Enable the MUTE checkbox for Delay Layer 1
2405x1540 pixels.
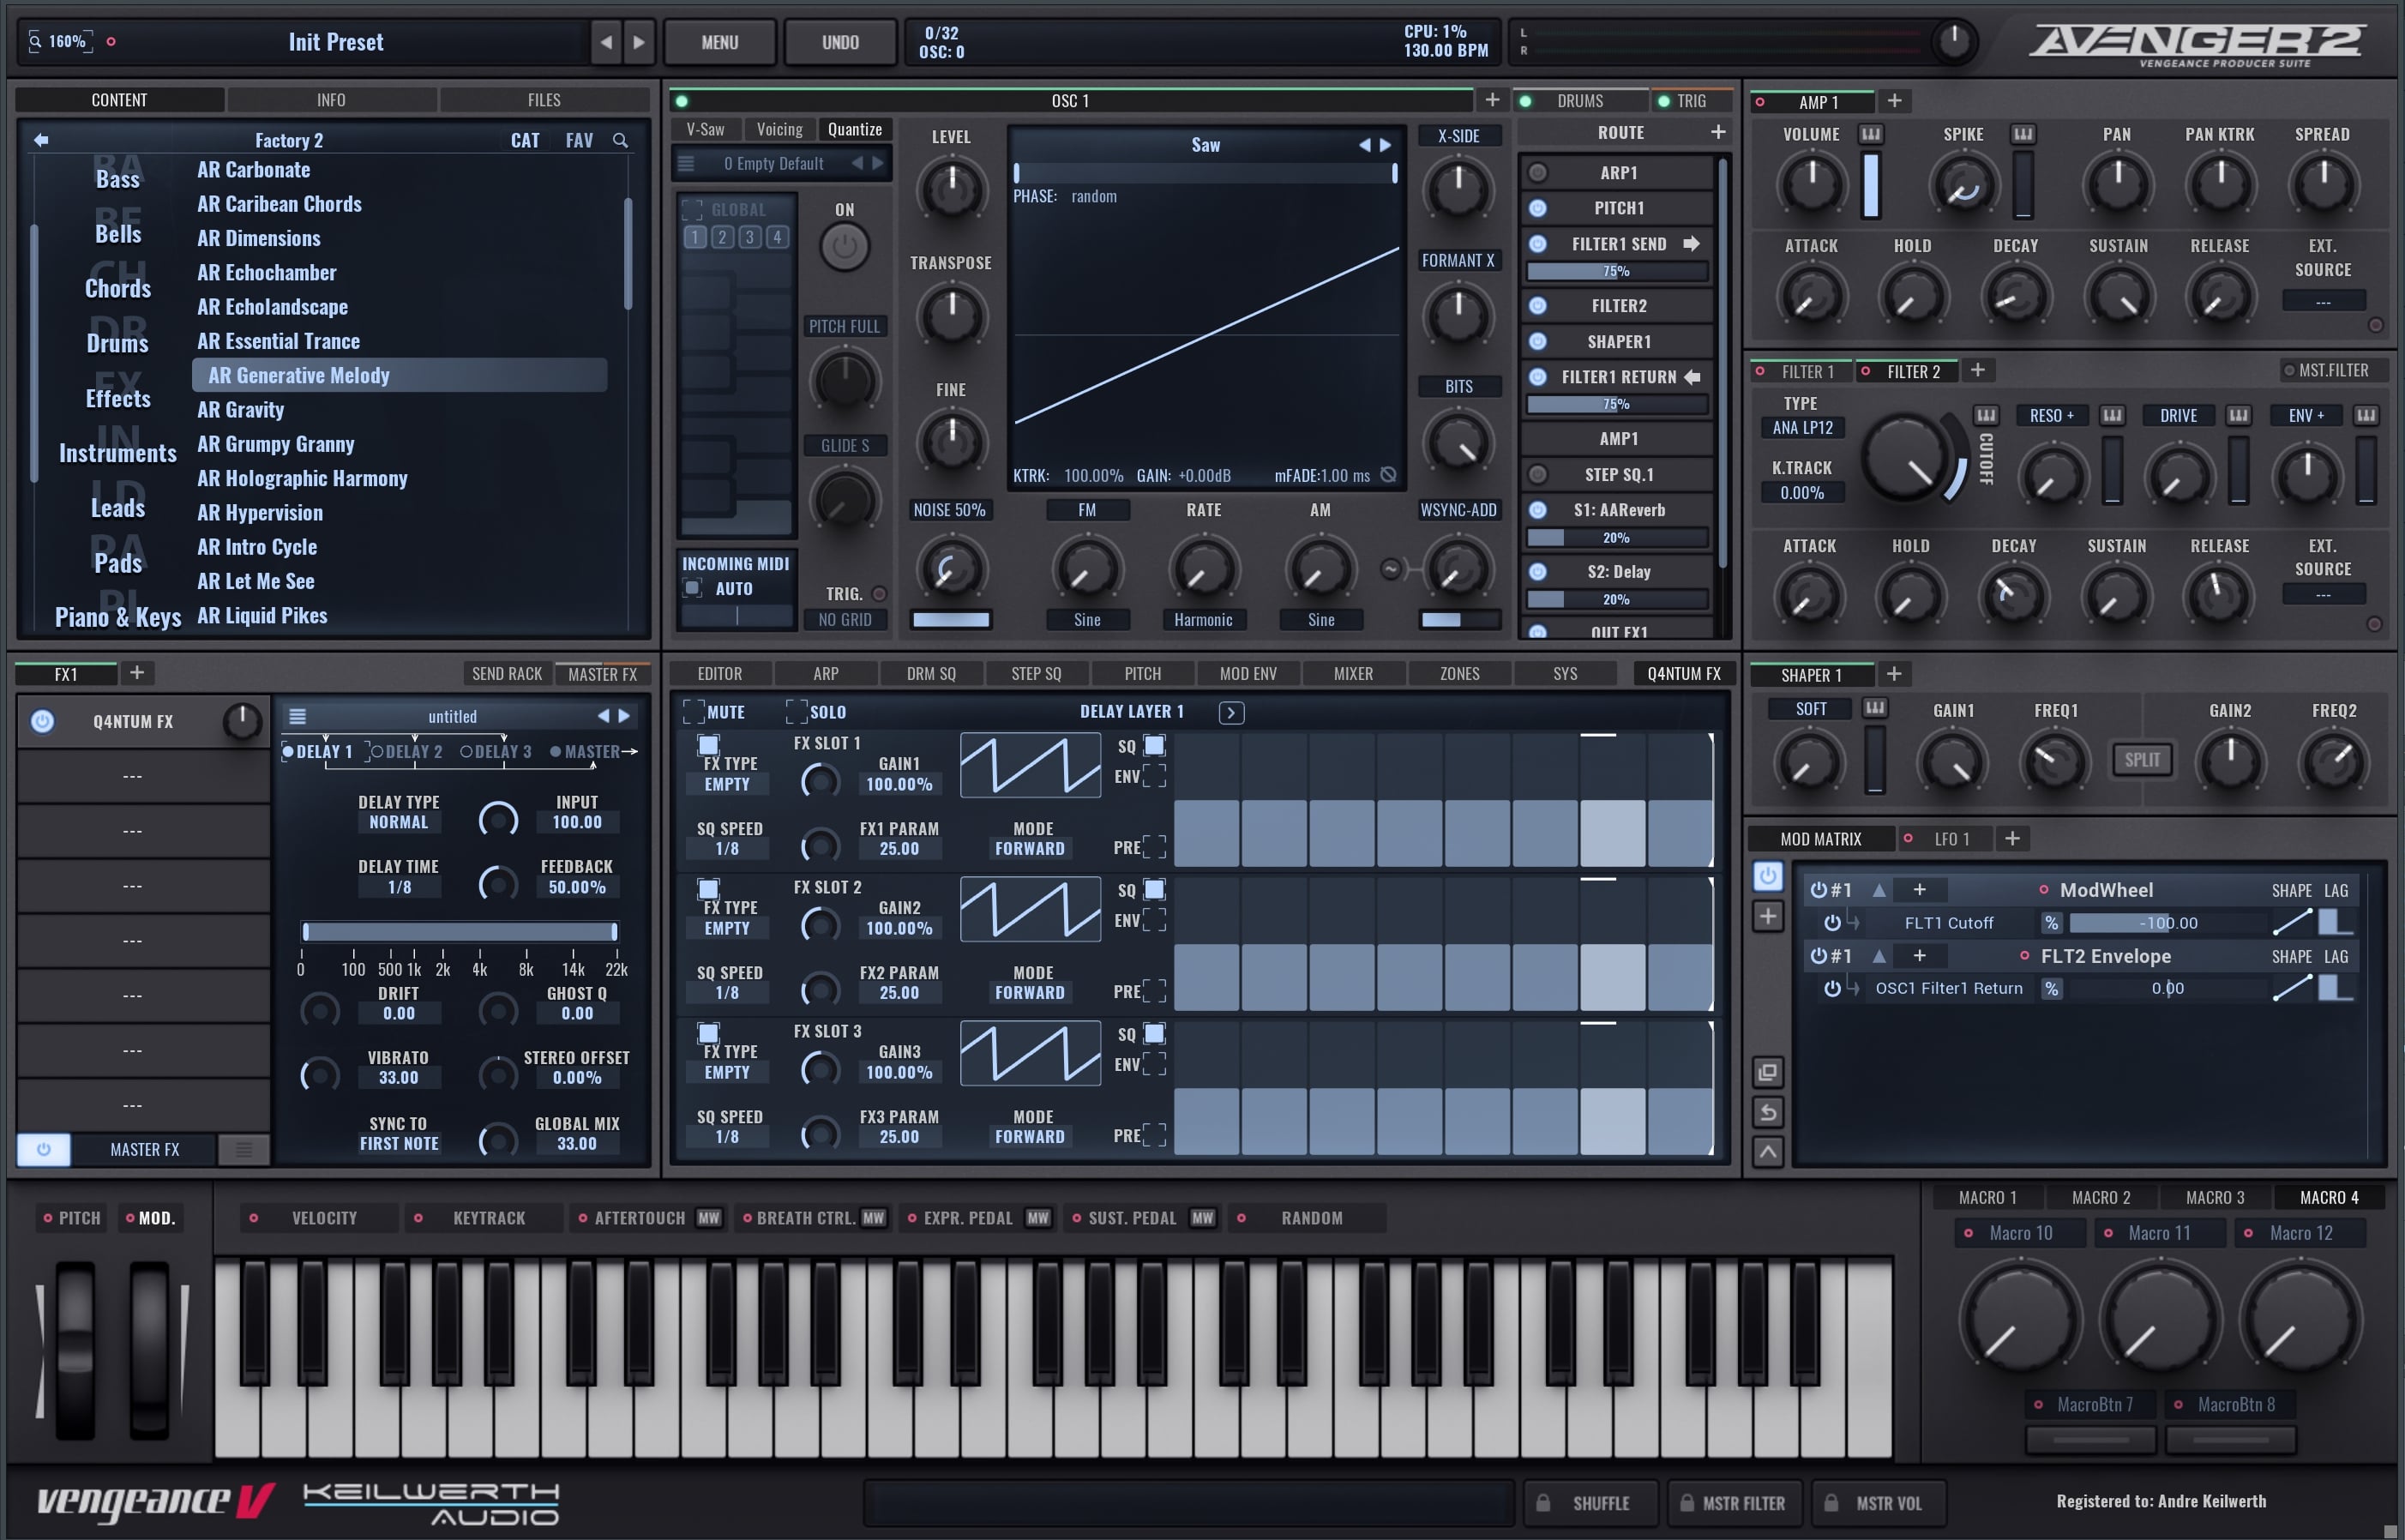pos(693,712)
